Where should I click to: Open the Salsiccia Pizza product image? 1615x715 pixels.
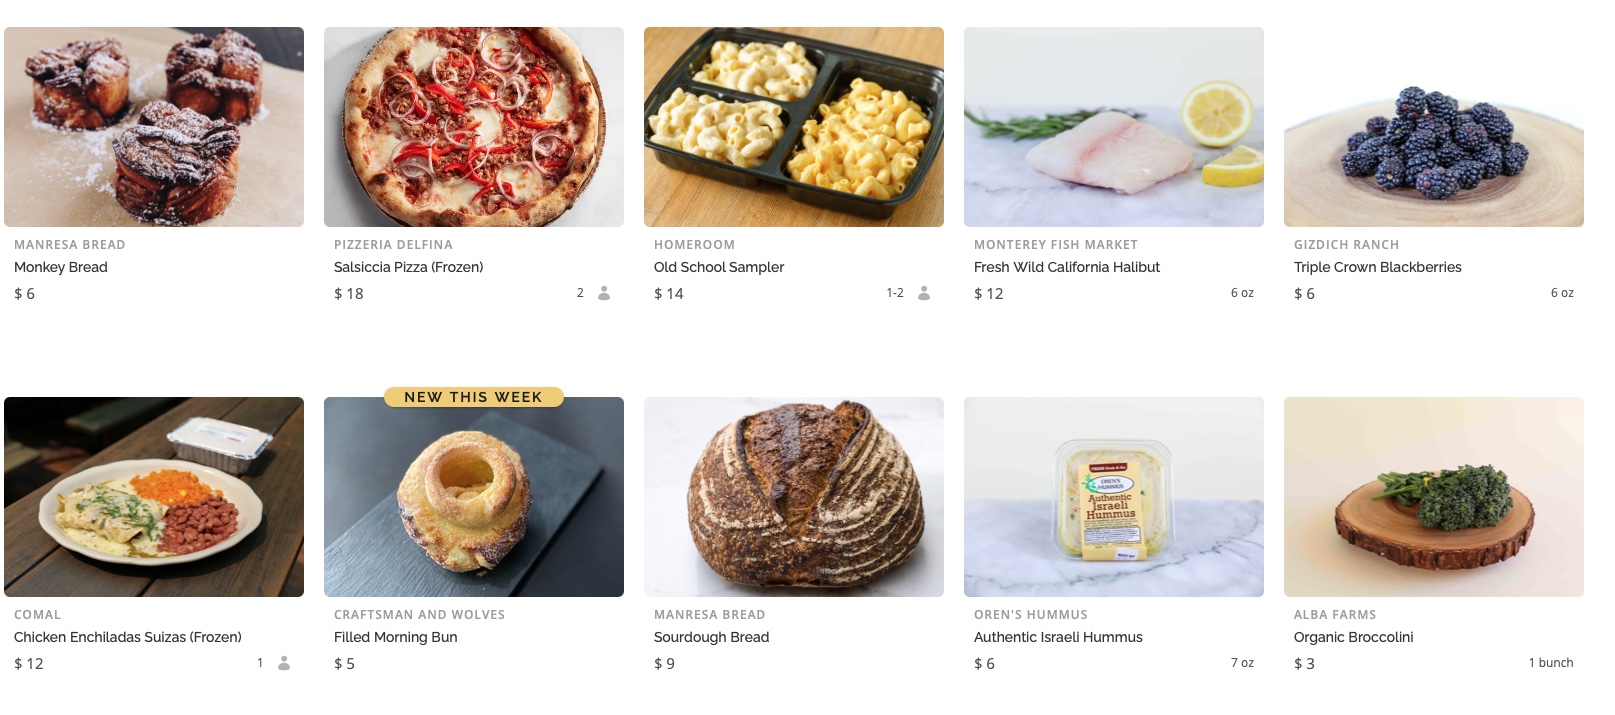pos(474,127)
